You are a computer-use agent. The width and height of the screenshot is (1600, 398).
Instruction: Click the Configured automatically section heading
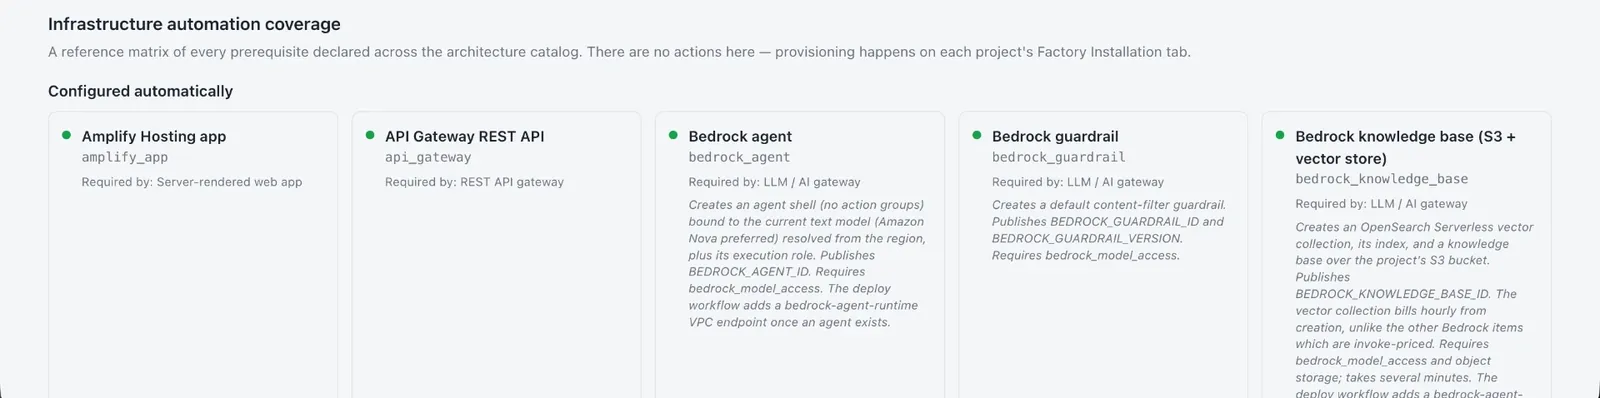[140, 91]
